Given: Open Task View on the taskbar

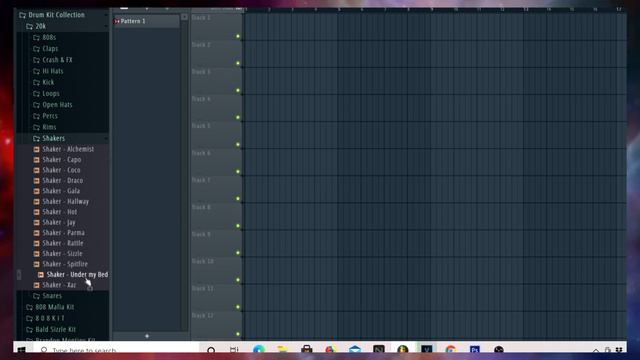Looking at the screenshot, I should [x=234, y=350].
